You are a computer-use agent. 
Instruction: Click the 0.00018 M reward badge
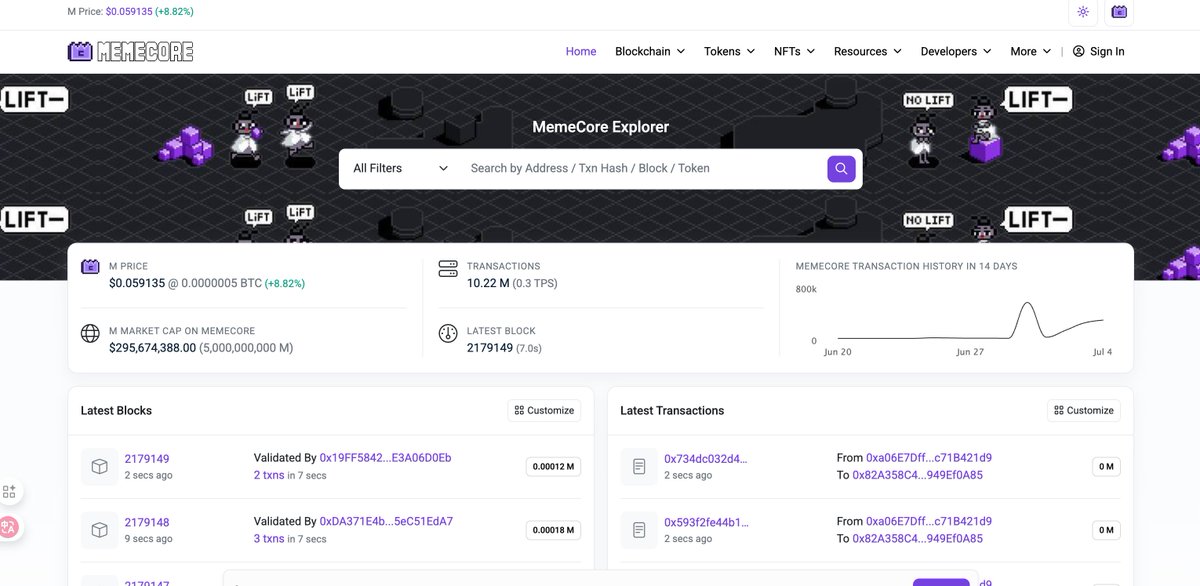pyautogui.click(x=553, y=530)
